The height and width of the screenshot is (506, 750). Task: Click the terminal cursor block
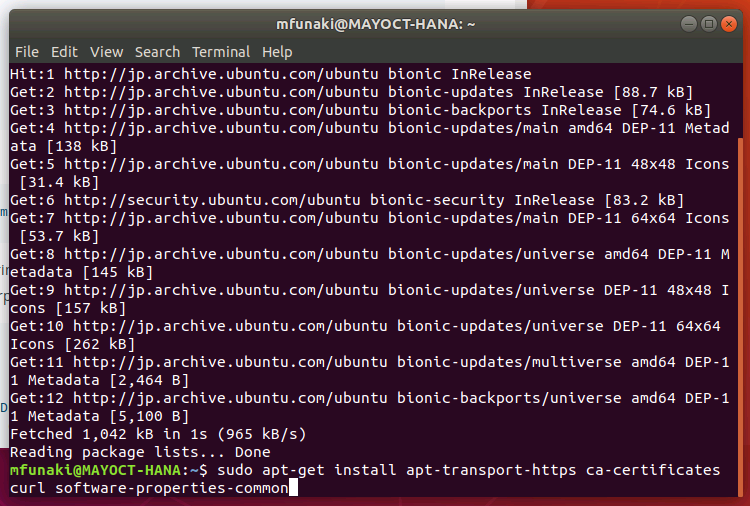[293, 488]
